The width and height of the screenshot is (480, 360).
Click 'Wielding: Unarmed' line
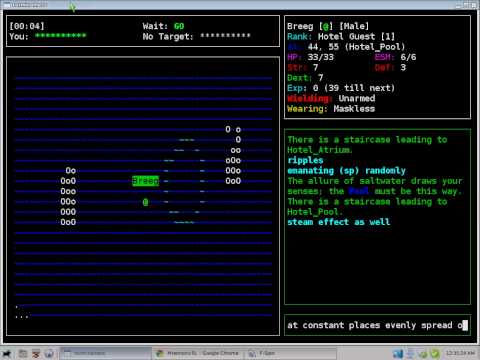click(331, 98)
